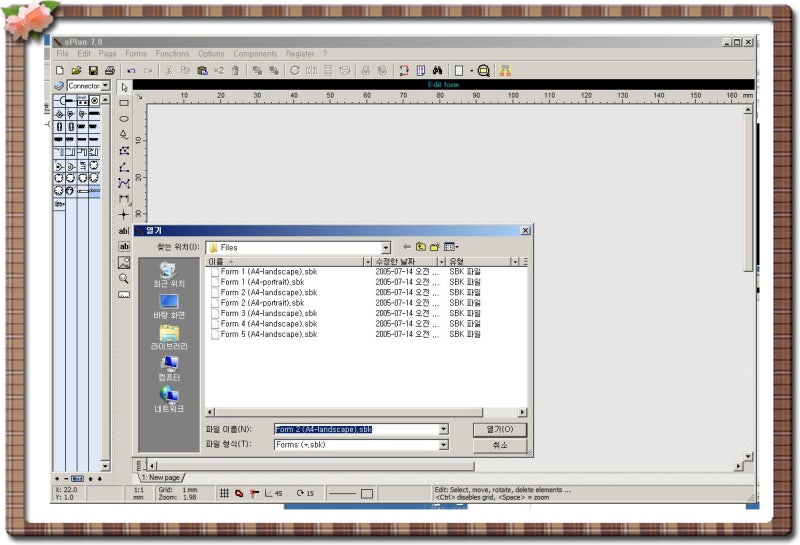Select the Ellipse drawing tool
Image resolution: width=800 pixels, height=545 pixels.
click(124, 119)
